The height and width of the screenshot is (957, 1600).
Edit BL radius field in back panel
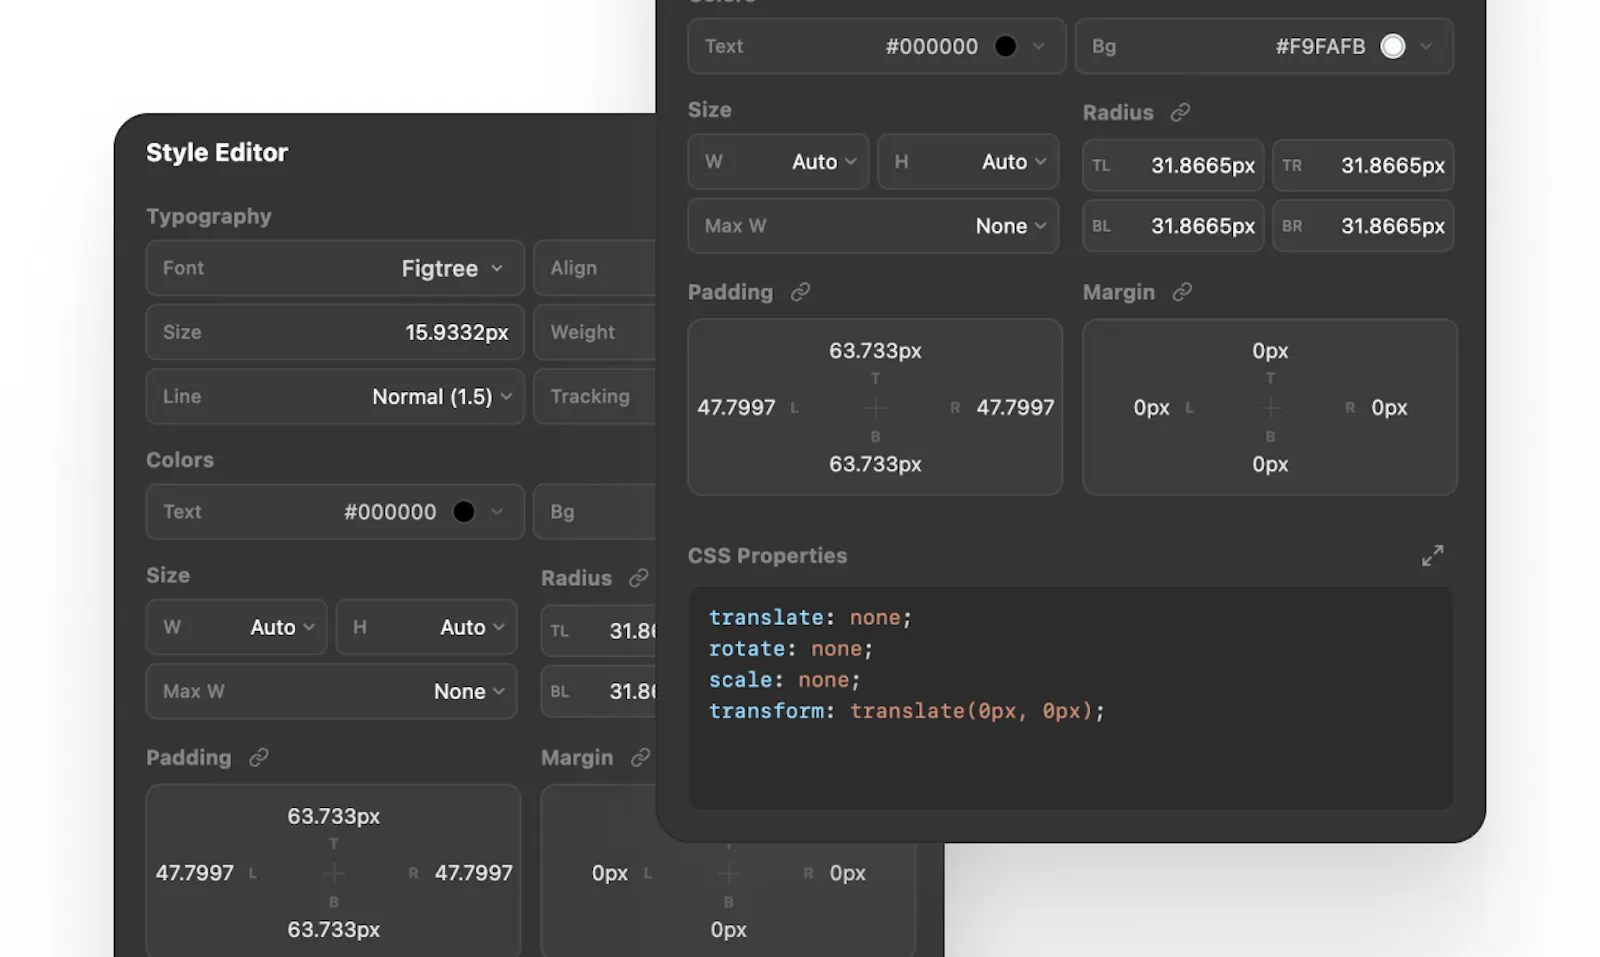[x=599, y=691]
